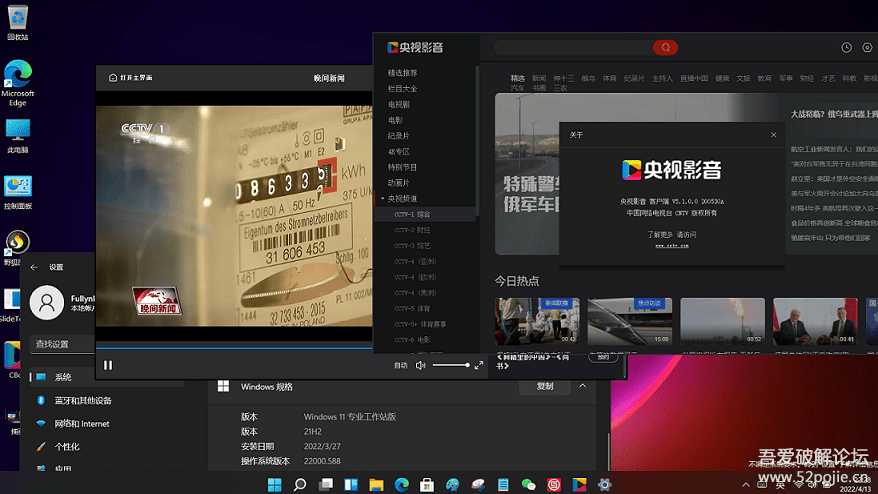Open Task View on the taskbar
Screen dimensions: 878x494
pyautogui.click(x=326, y=484)
